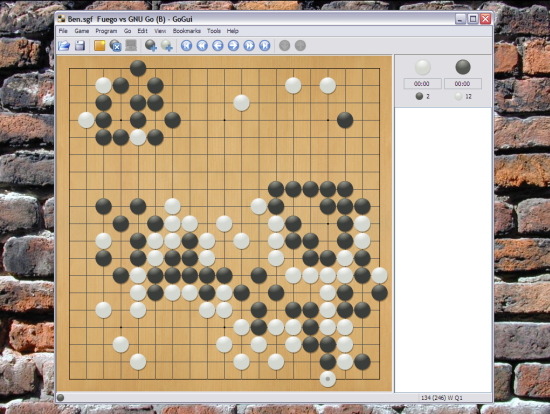Maximize the GoGui window
This screenshot has width=550, height=414.
pos(473,19)
